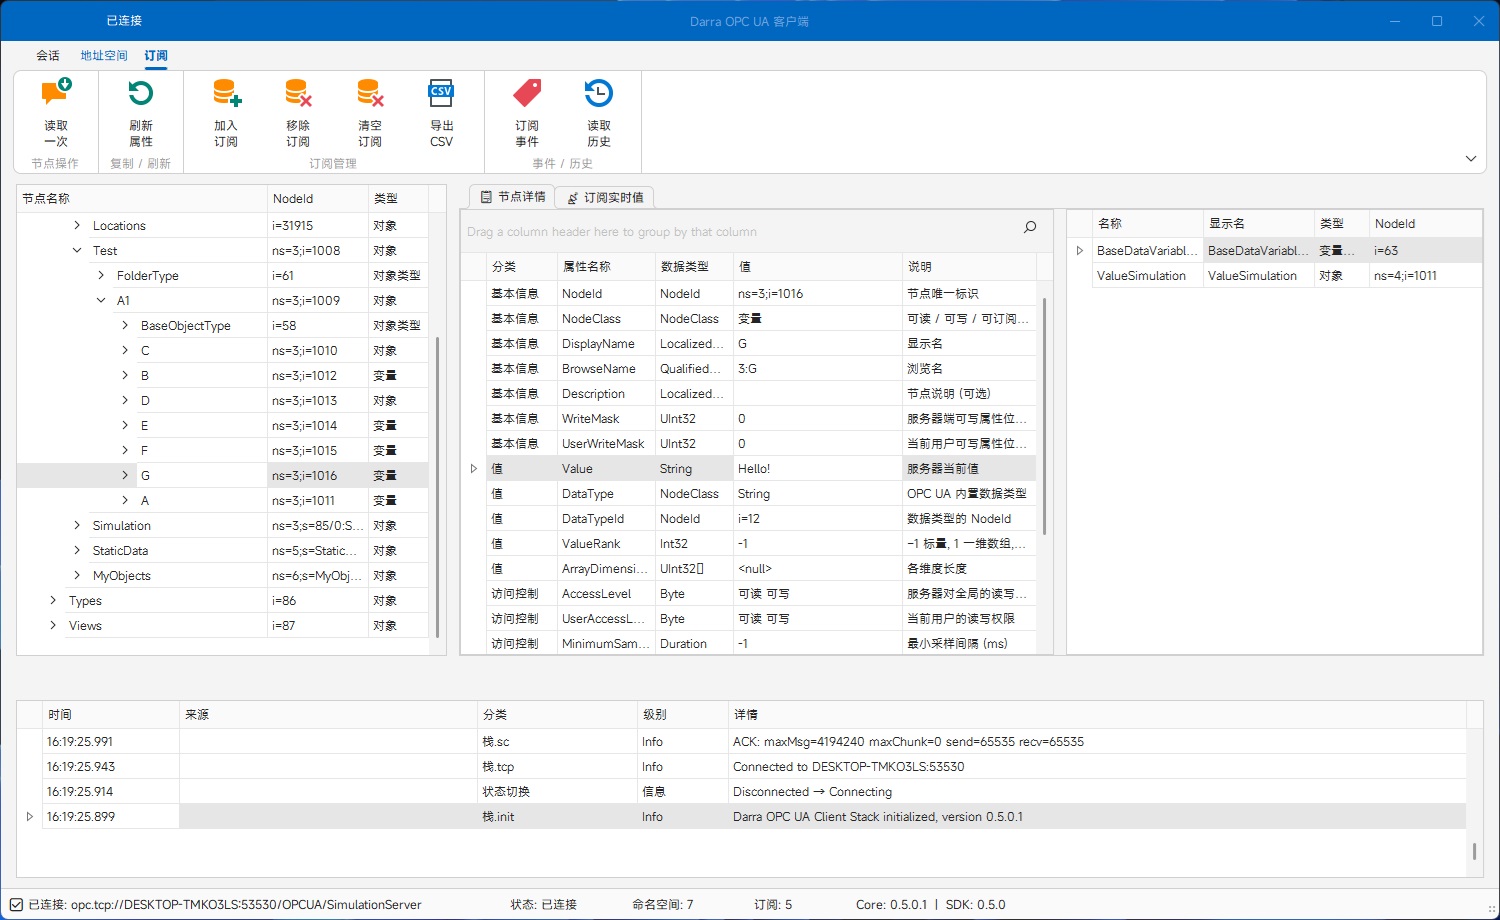Sort references by 显示名 column header
The width and height of the screenshot is (1500, 920).
point(1258,224)
